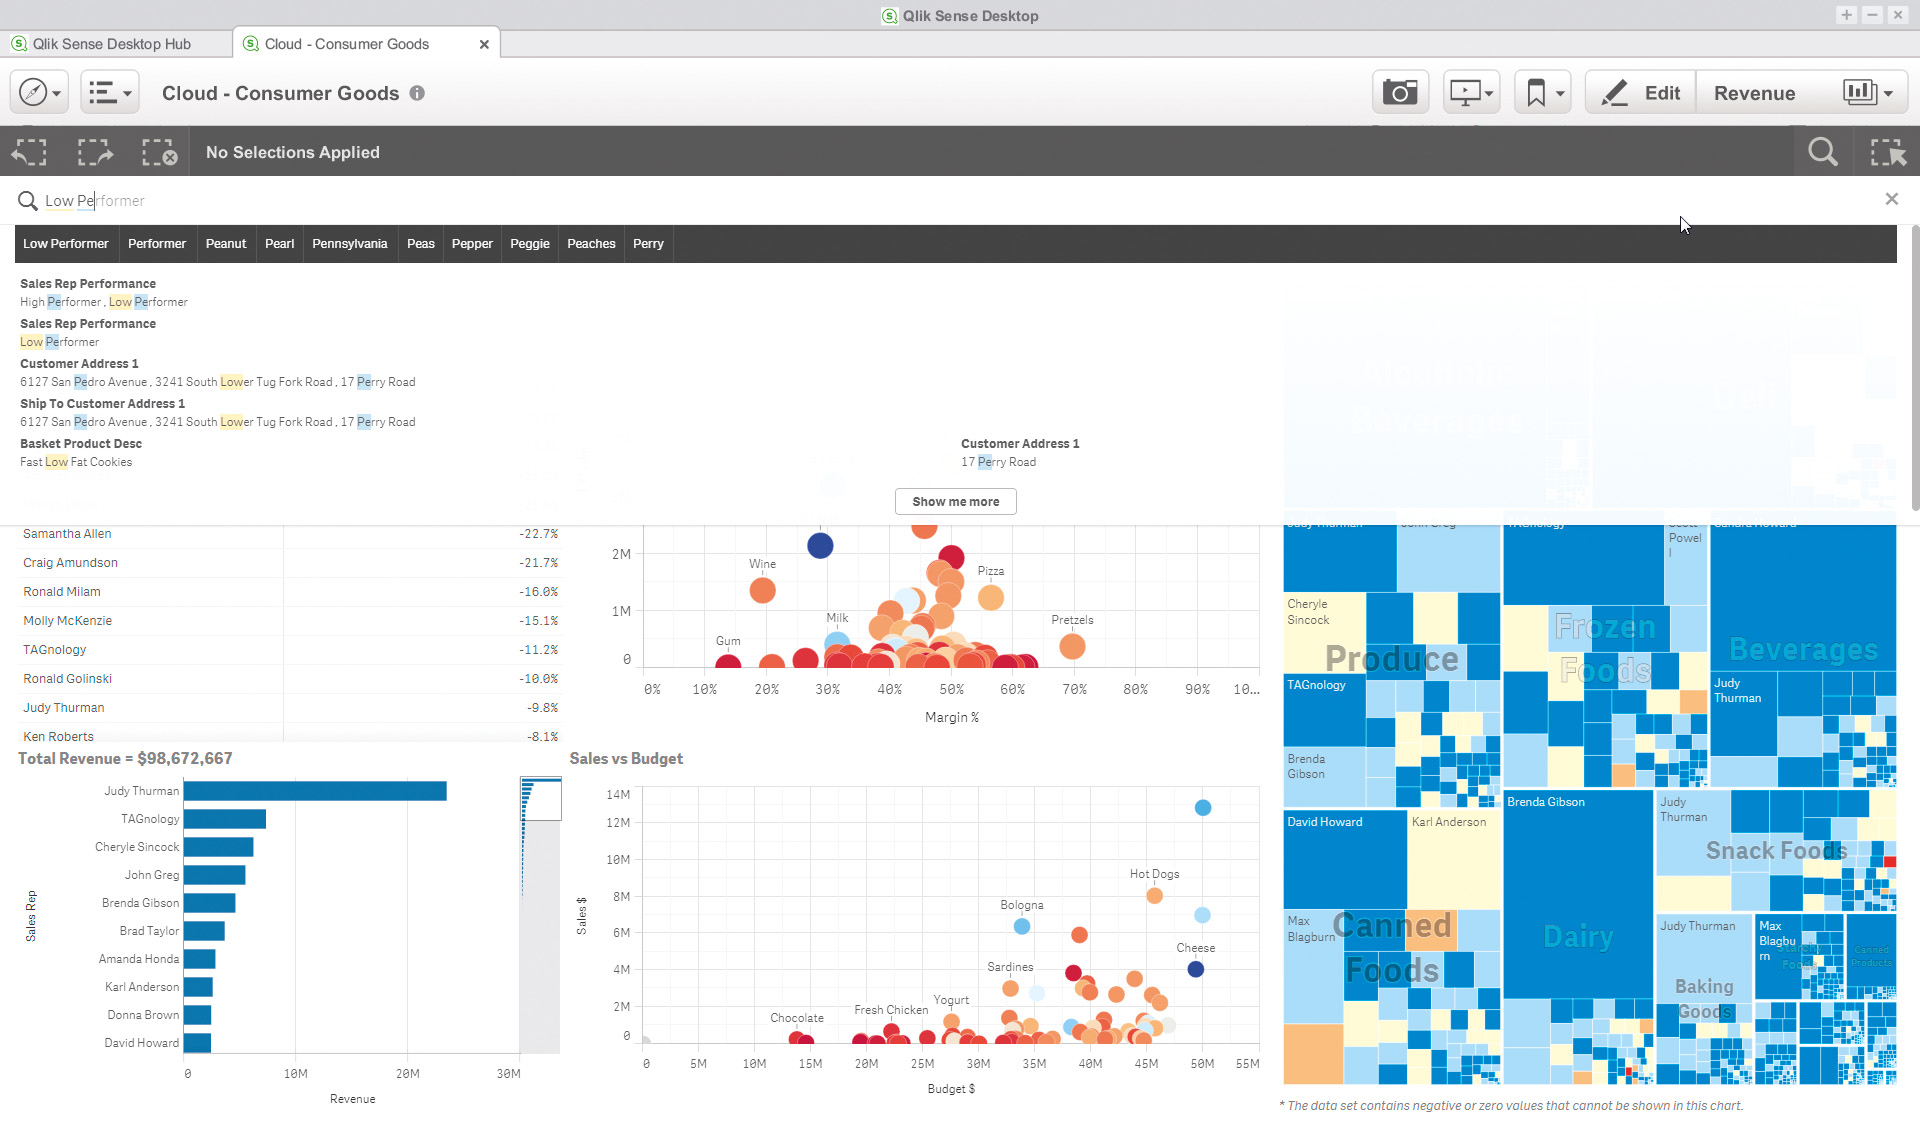Select the Low Performer Sales Rep result
This screenshot has width=1920, height=1130.
(60, 342)
